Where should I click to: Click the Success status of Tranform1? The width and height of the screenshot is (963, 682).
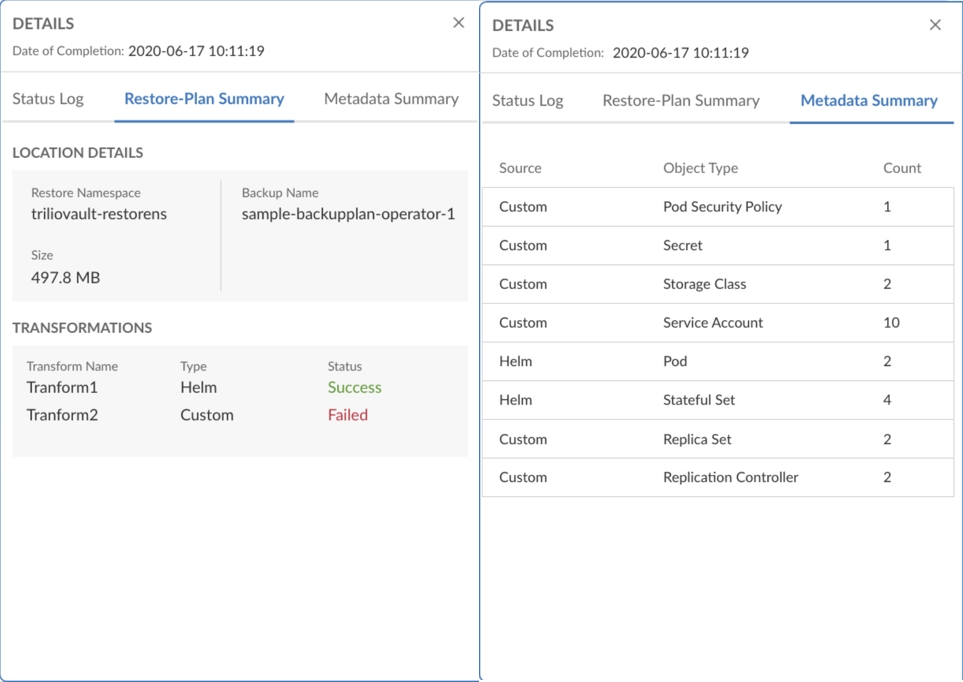click(354, 387)
